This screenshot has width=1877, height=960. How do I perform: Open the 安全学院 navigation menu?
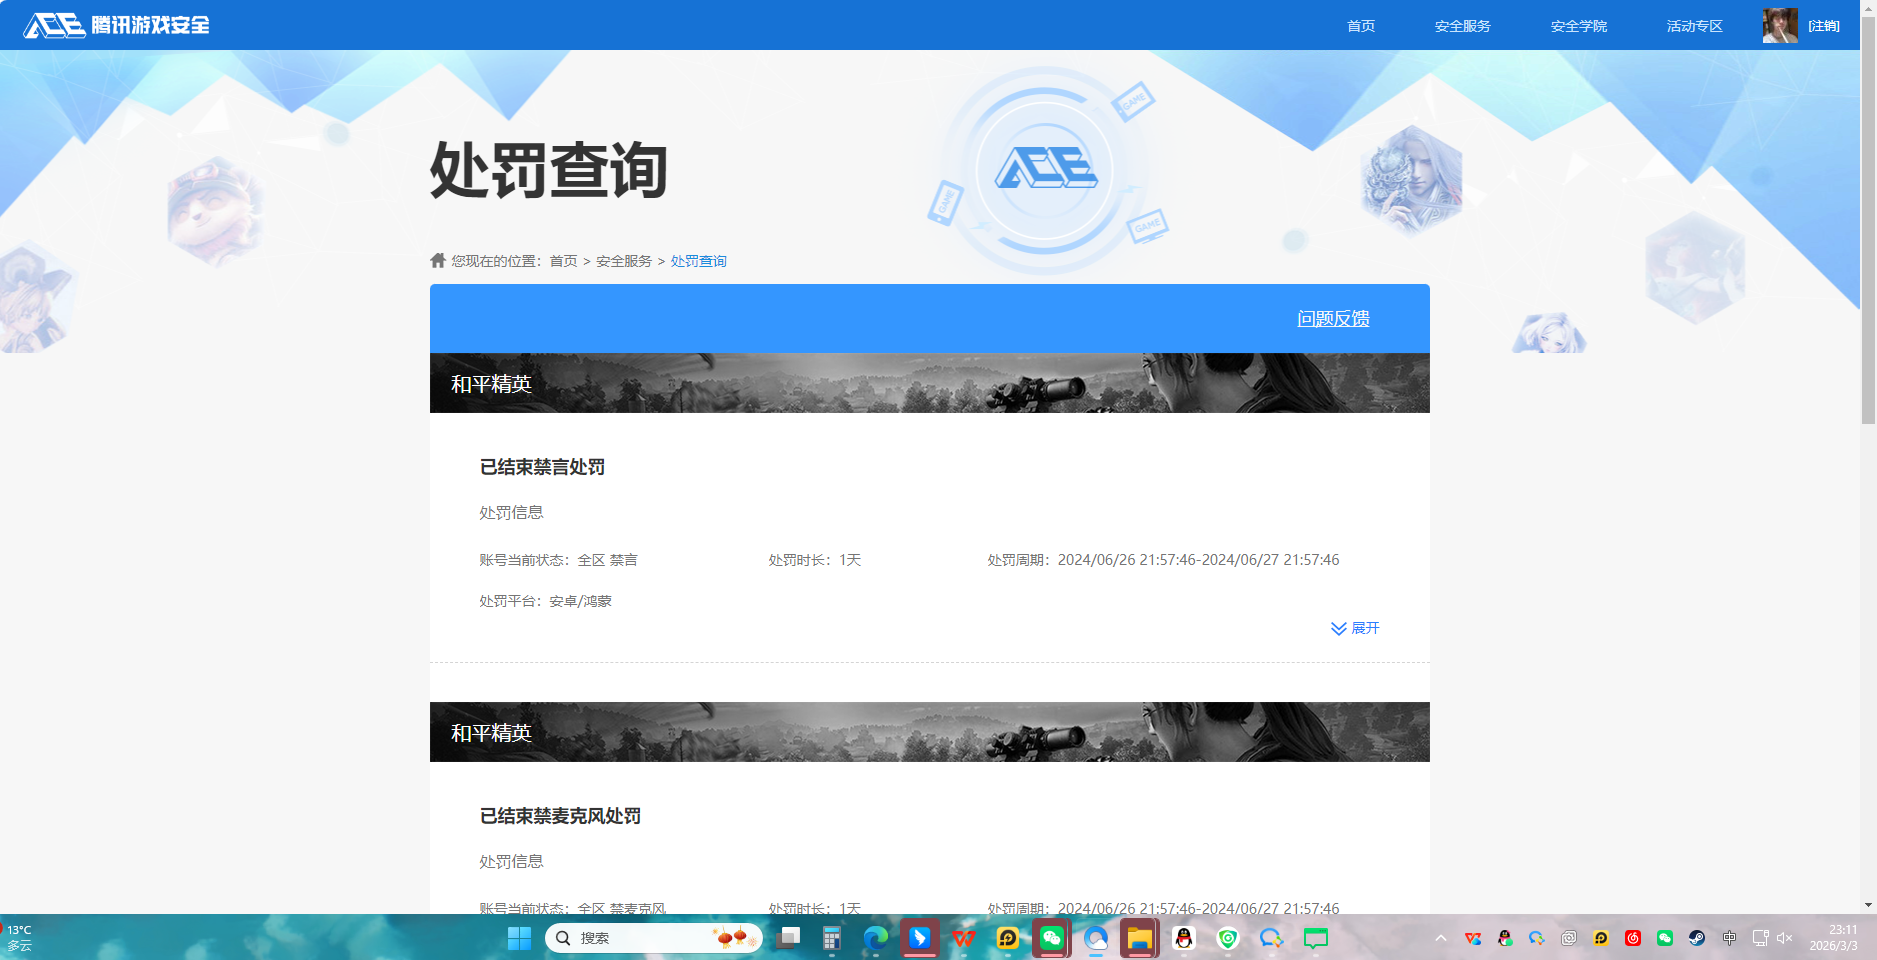pos(1578,26)
